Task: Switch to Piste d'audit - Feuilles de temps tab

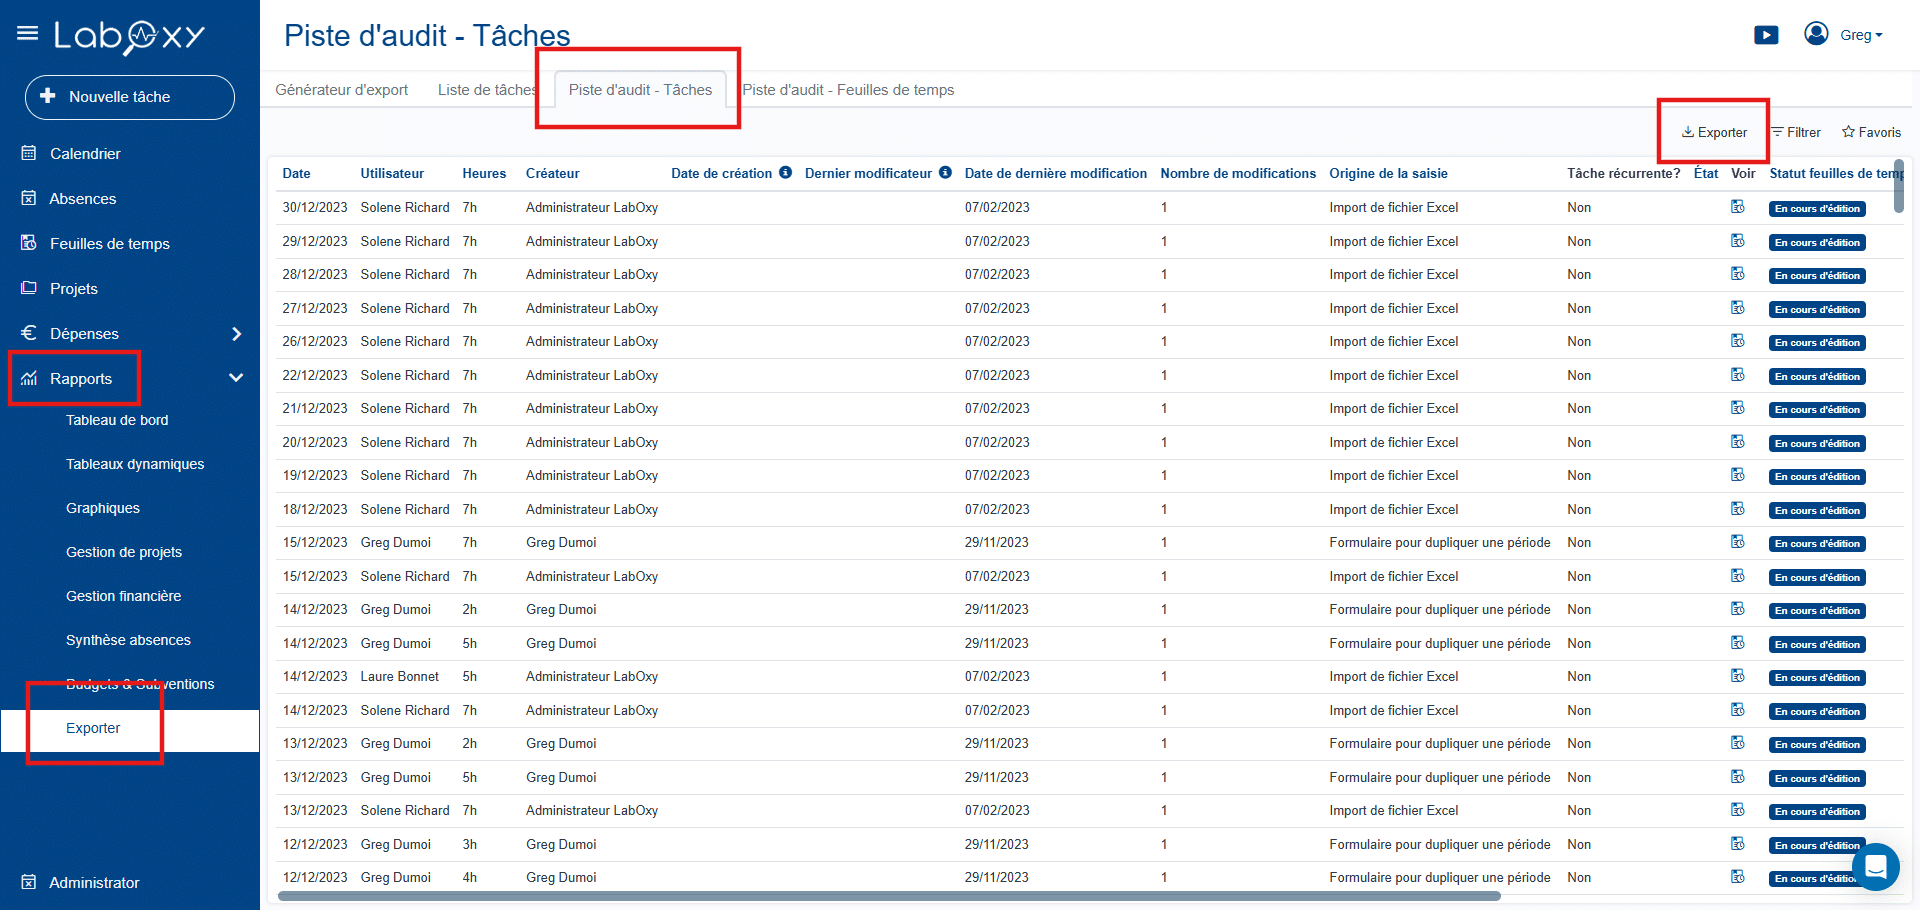Action: coord(848,90)
